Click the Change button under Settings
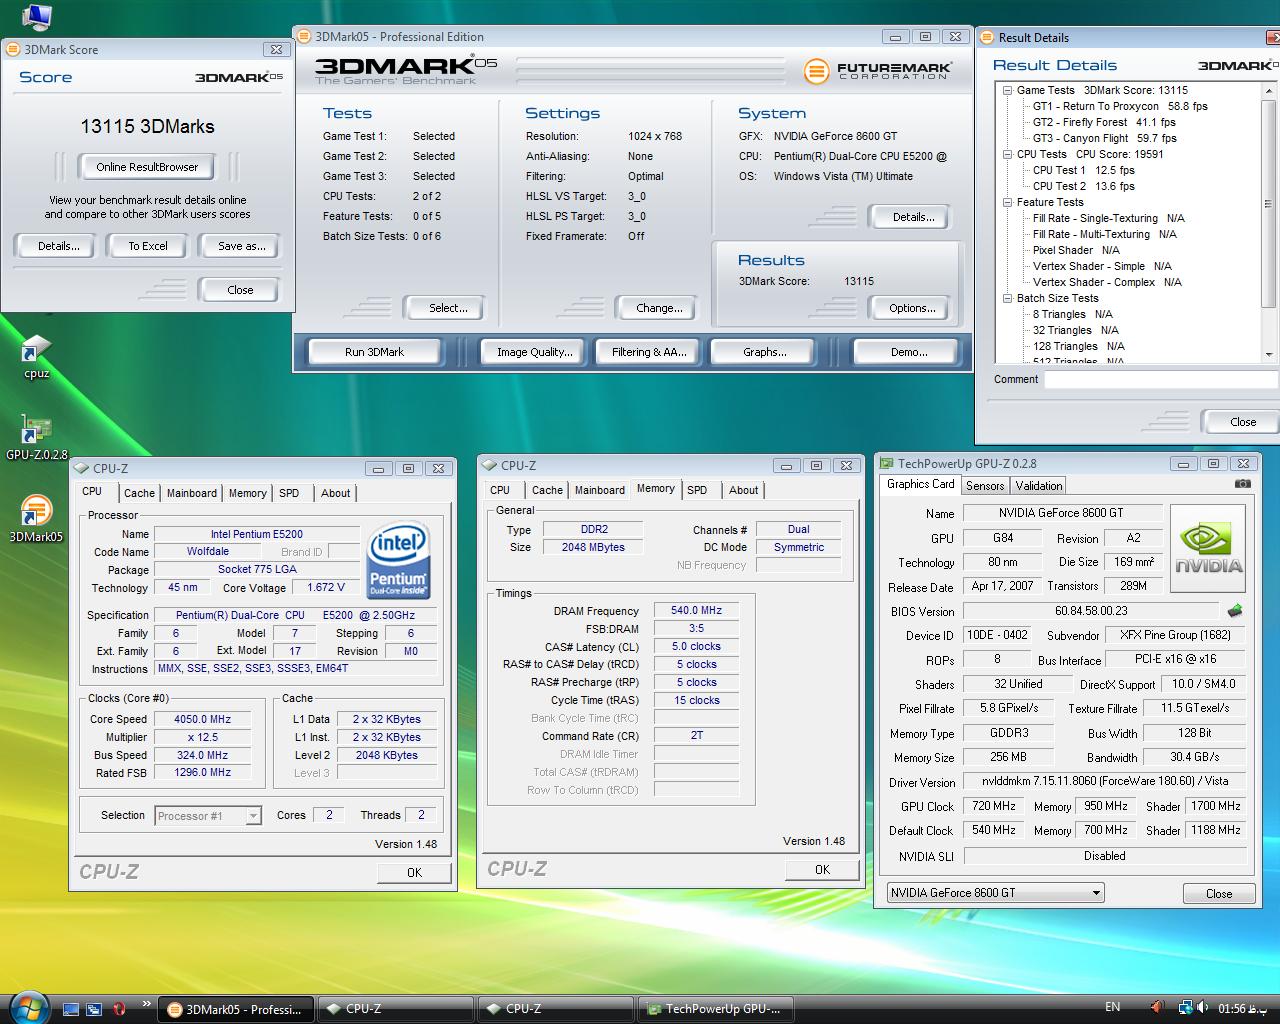1280x1024 pixels. point(659,308)
